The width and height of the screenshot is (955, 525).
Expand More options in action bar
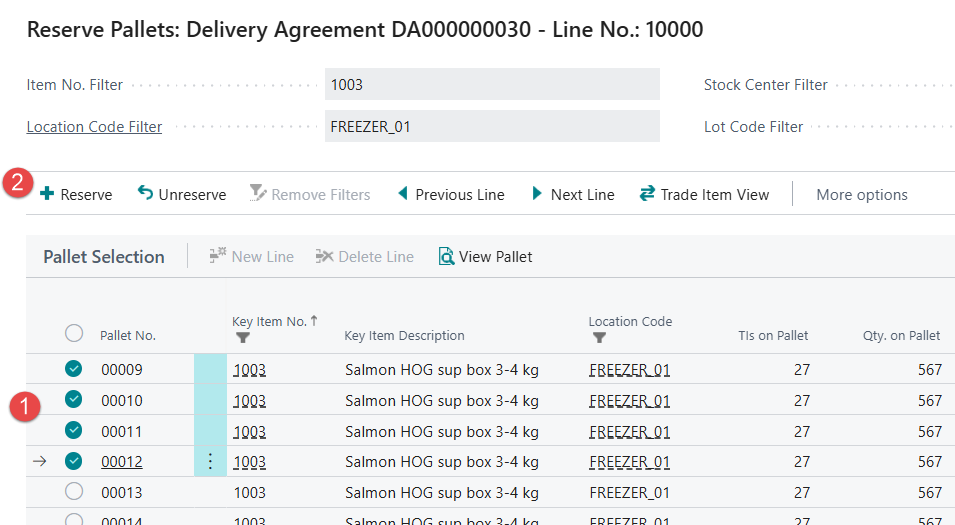click(861, 195)
